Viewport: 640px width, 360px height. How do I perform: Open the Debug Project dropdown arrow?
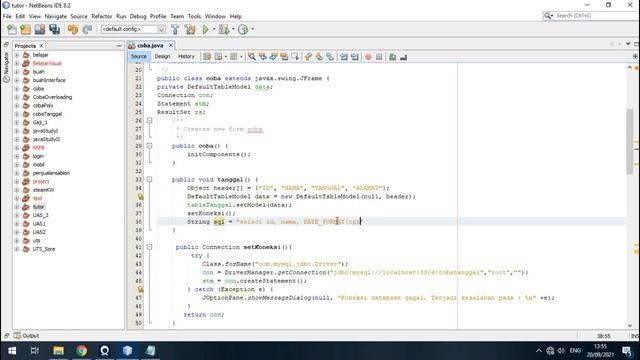coord(233,29)
